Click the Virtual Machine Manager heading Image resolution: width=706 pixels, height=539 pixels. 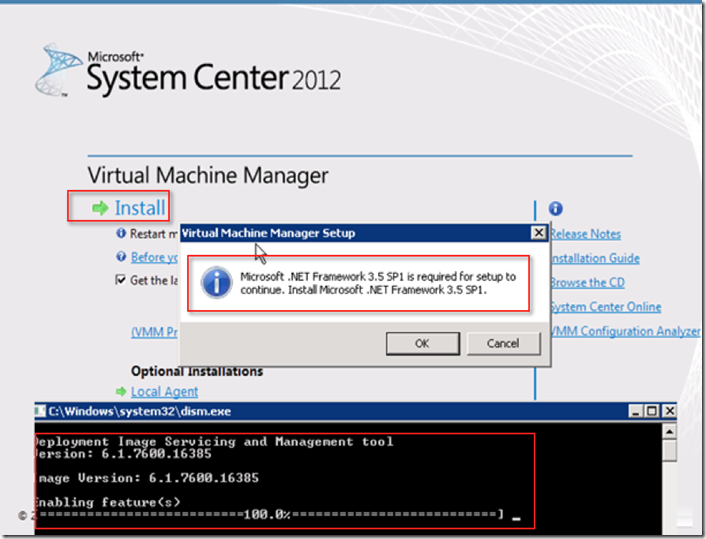tap(208, 176)
